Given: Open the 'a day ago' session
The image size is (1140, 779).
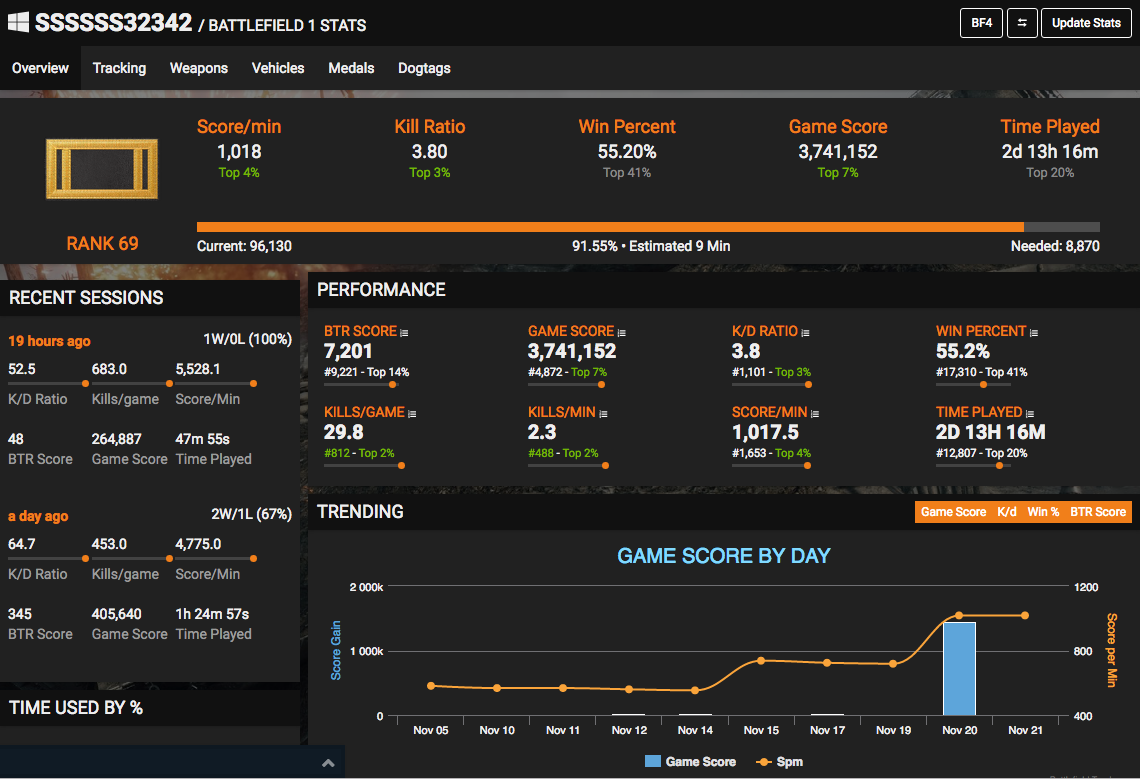Looking at the screenshot, I should point(38,516).
